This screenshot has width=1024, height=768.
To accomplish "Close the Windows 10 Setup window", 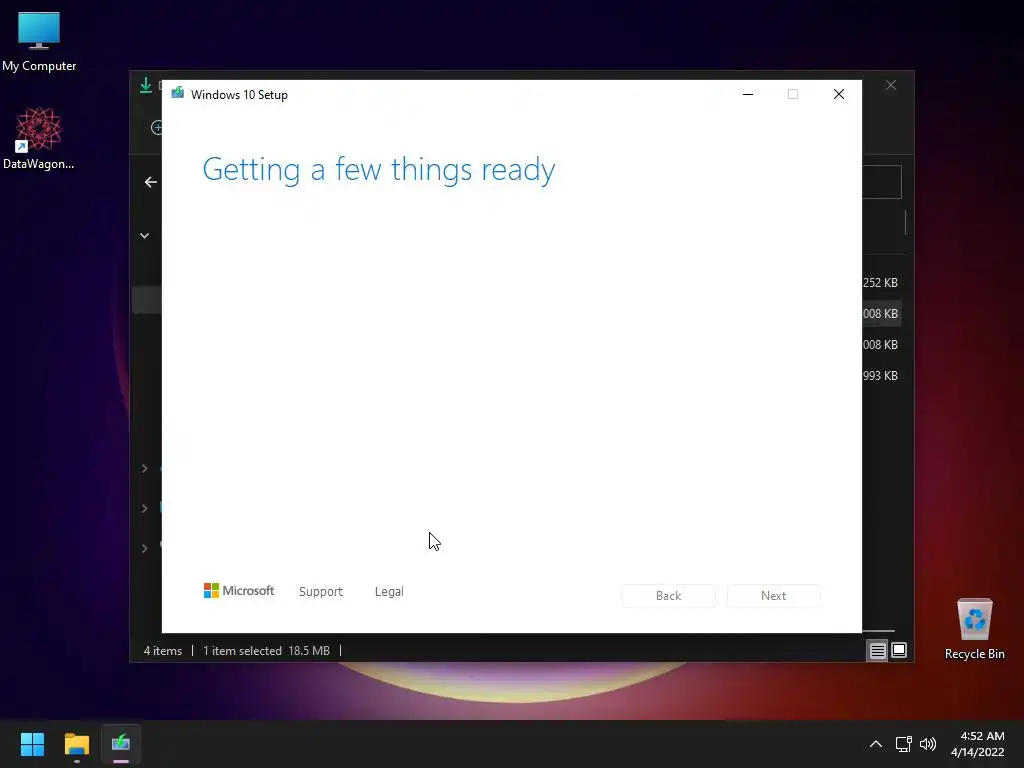I will 839,95.
